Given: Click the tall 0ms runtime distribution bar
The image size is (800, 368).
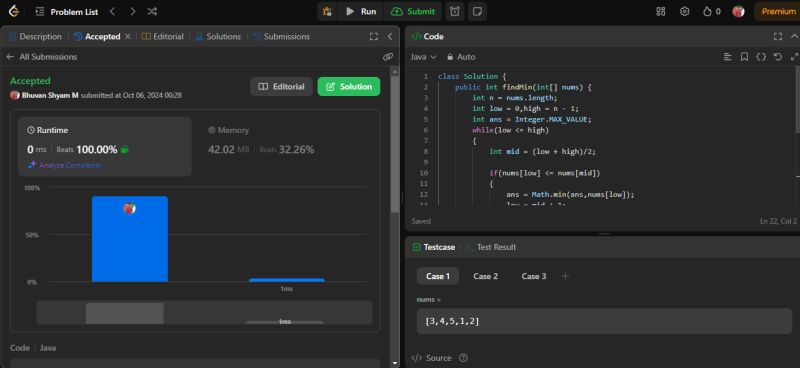Looking at the screenshot, I should pos(130,239).
